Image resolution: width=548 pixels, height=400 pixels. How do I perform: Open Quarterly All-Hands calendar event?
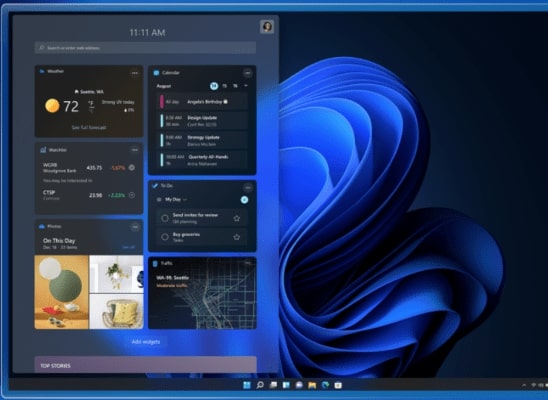[203, 160]
